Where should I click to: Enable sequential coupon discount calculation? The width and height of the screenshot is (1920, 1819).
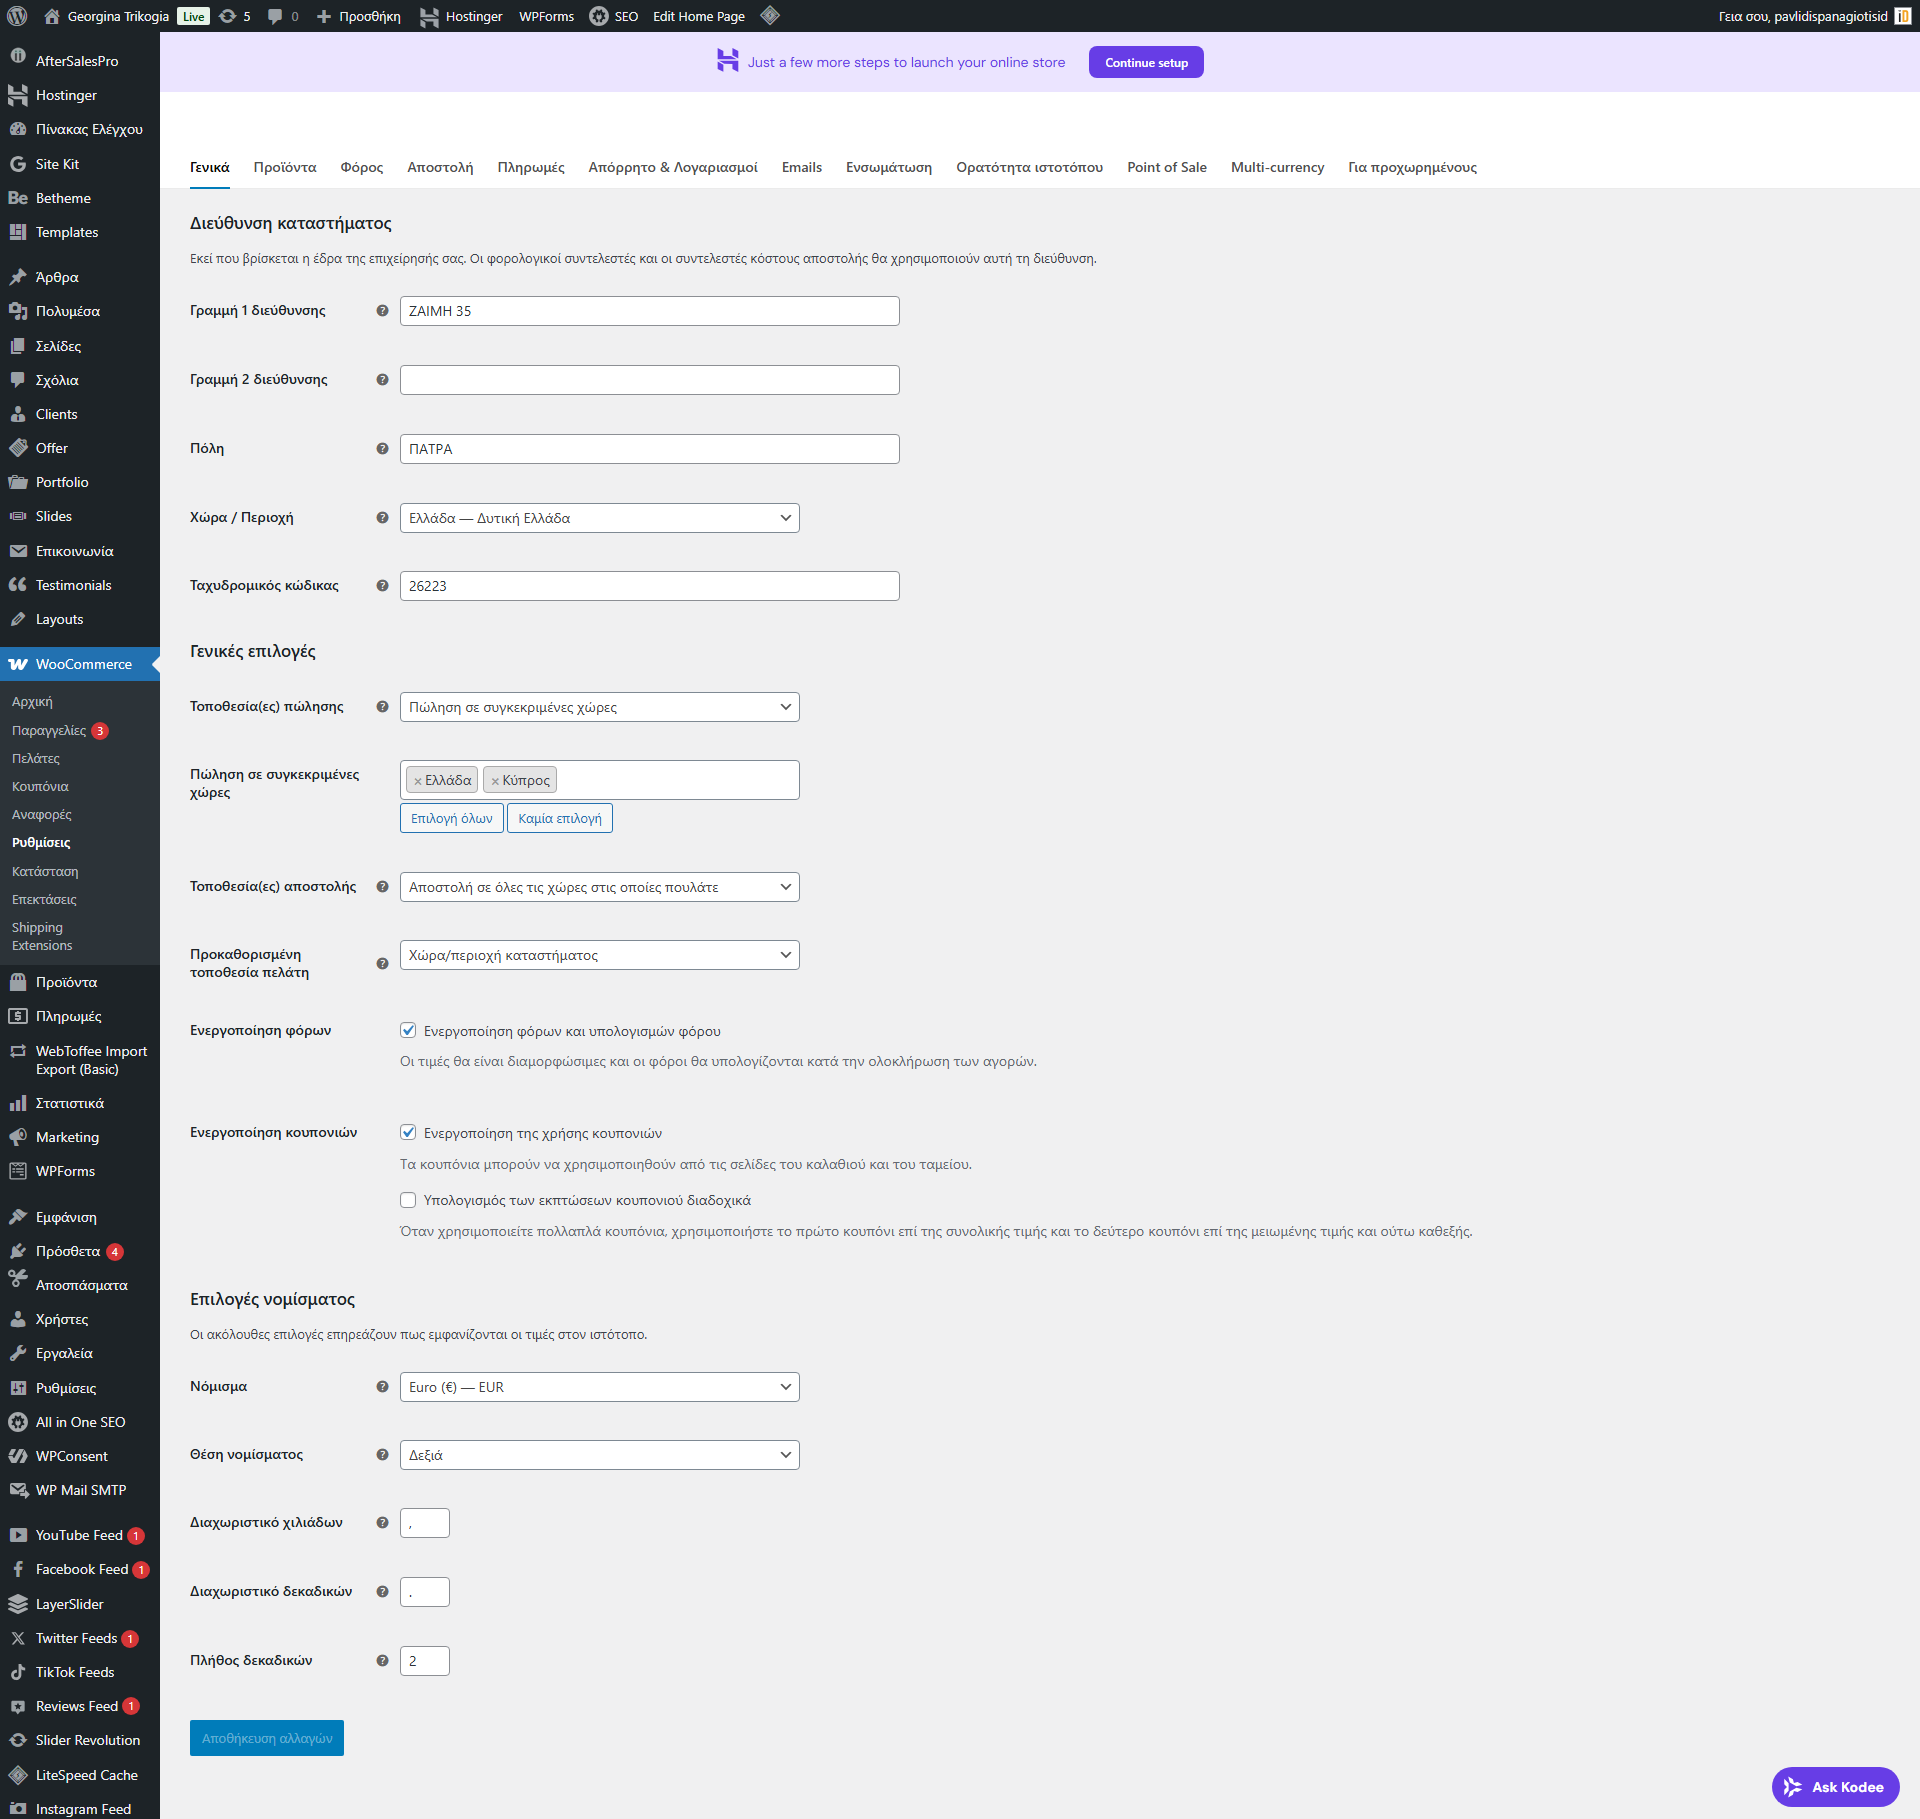[x=408, y=1200]
